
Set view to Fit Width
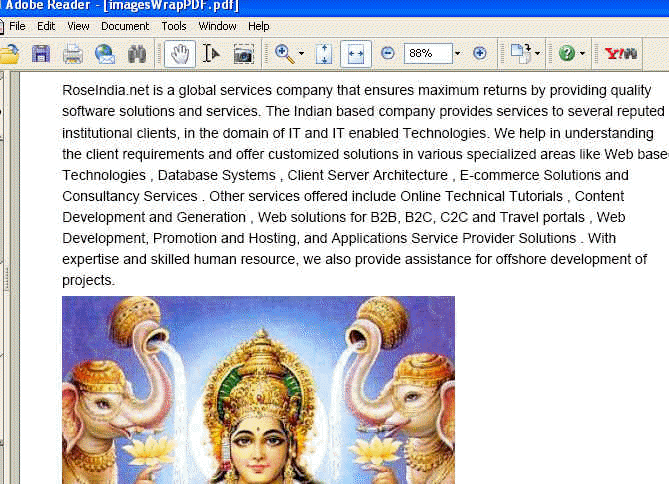click(x=356, y=54)
